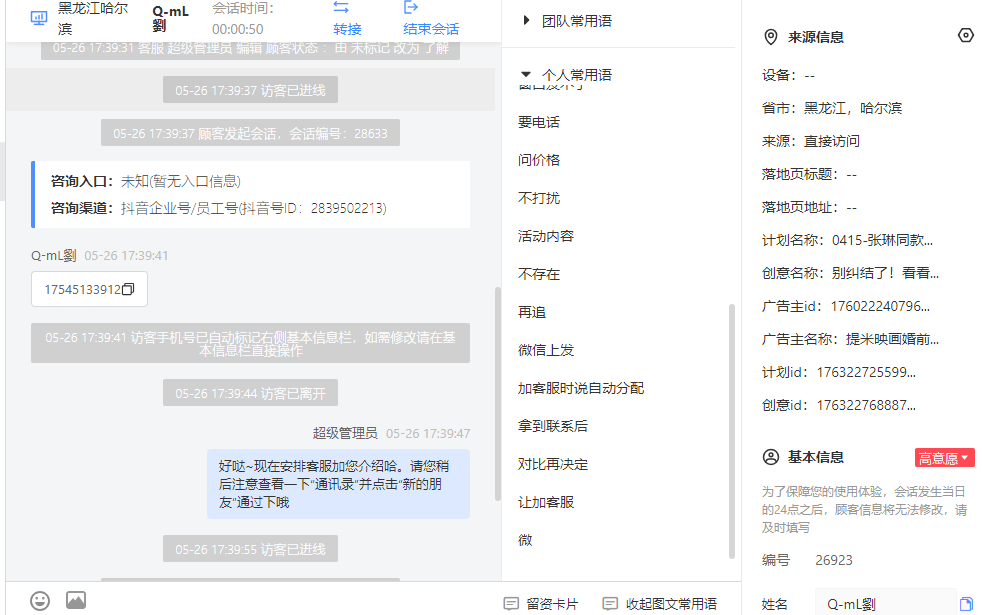Click the location pin icon by 来源信息
Image resolution: width=982 pixels, height=615 pixels.
[771, 38]
